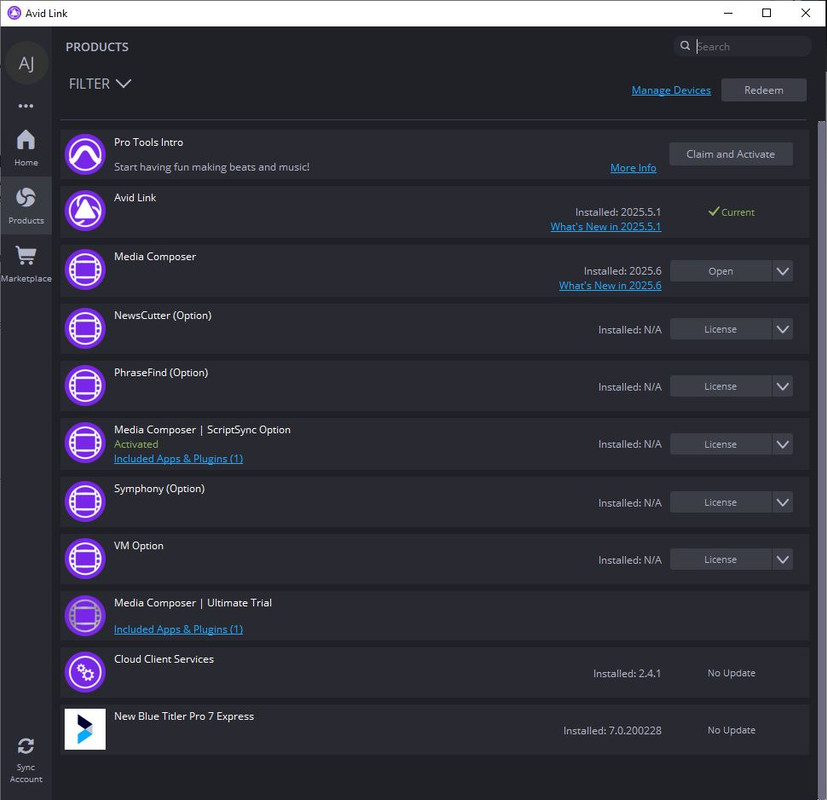This screenshot has width=827, height=800.
Task: Click License for PhraseFind (Option)
Action: 720,387
